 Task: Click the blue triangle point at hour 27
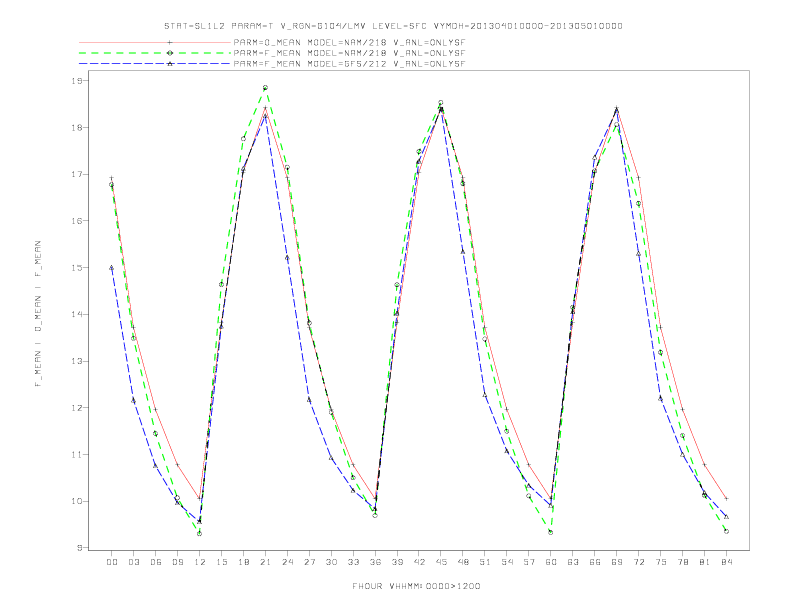point(309,400)
